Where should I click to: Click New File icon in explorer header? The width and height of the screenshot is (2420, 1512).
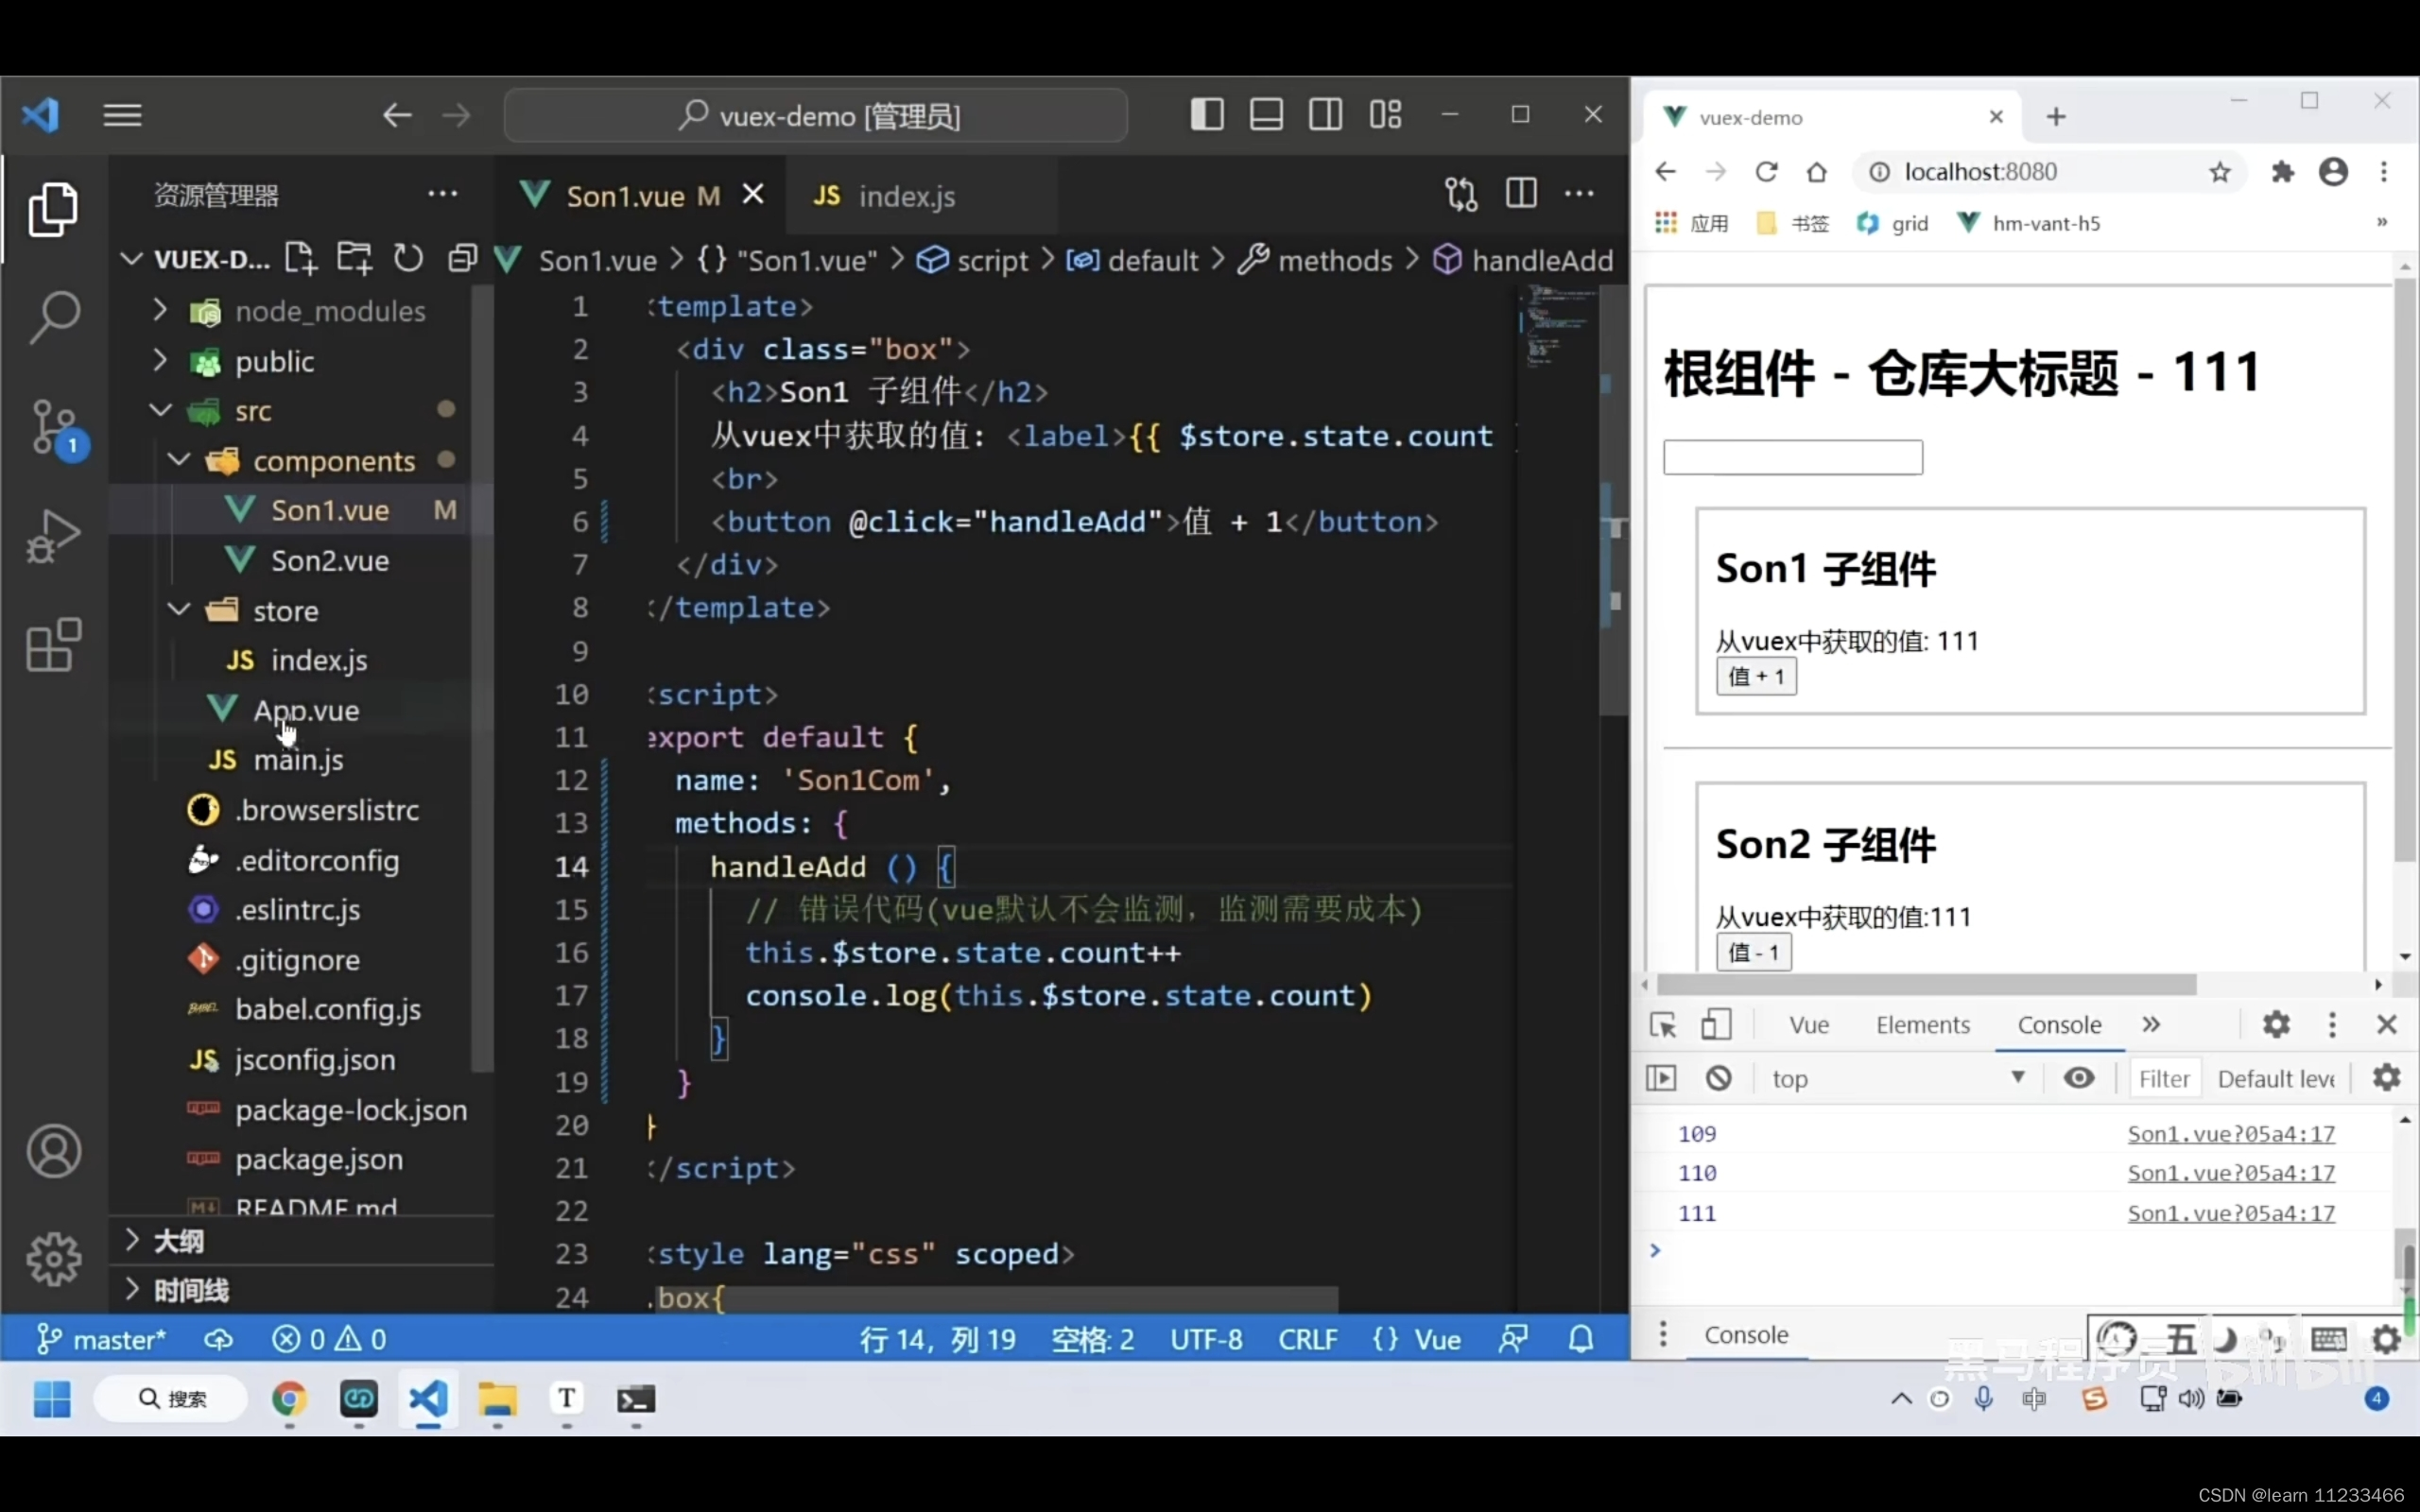pyautogui.click(x=299, y=258)
